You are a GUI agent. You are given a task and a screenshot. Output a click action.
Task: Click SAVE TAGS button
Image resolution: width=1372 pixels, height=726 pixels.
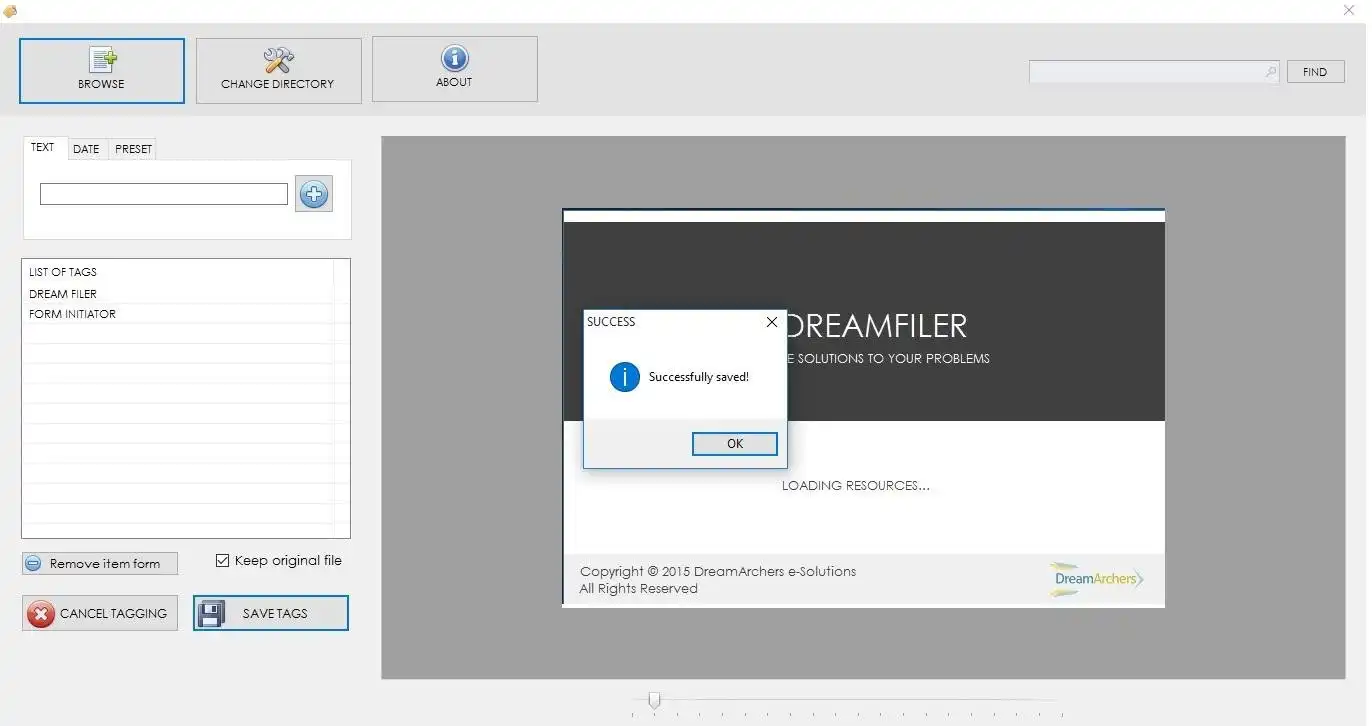(271, 614)
